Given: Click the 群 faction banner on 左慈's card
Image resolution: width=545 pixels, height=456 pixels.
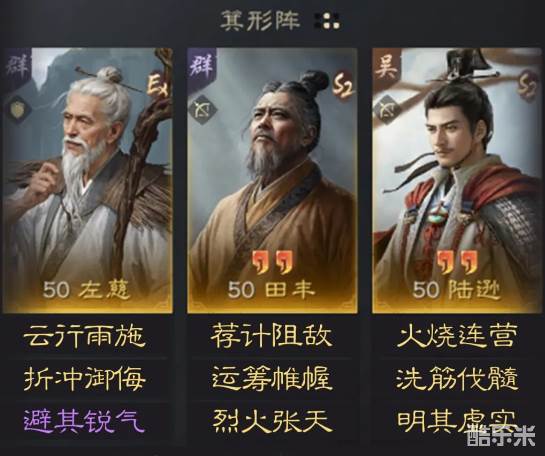Looking at the screenshot, I should [x=17, y=67].
